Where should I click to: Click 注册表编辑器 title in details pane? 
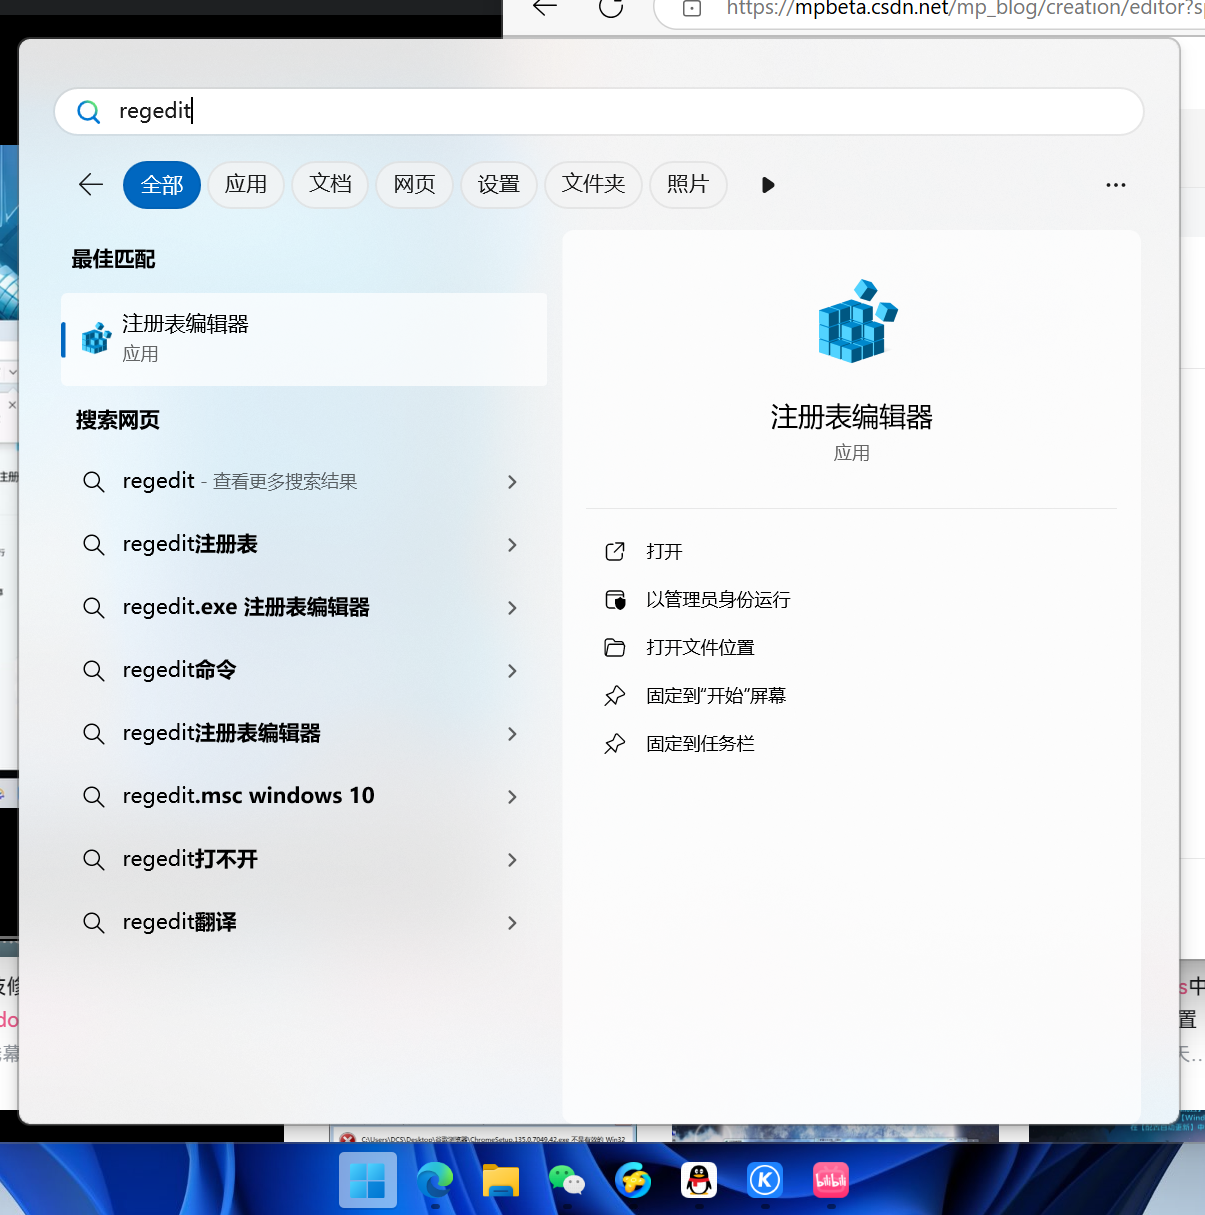(852, 417)
